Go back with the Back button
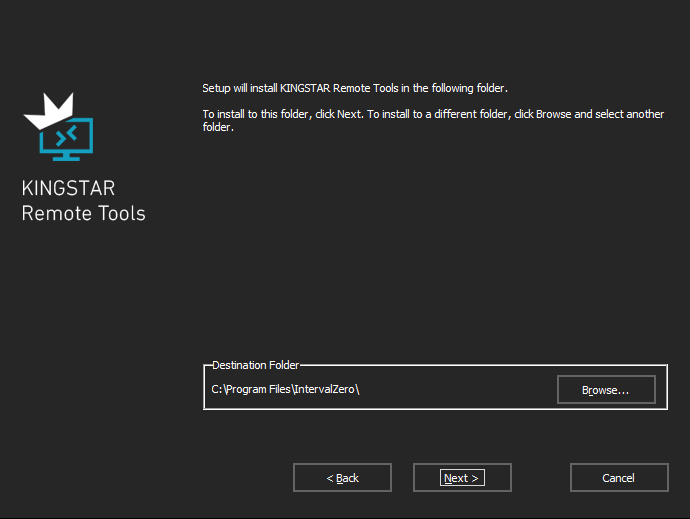The image size is (690, 519). (342, 478)
